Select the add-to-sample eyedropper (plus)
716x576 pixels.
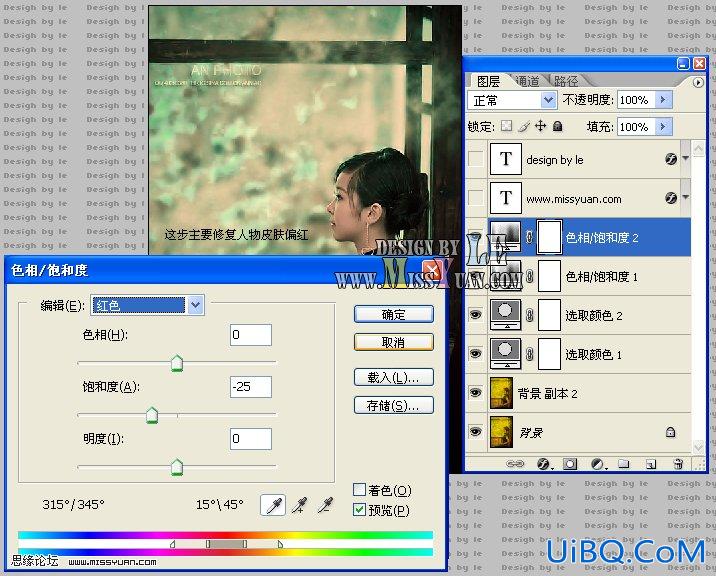pos(299,505)
